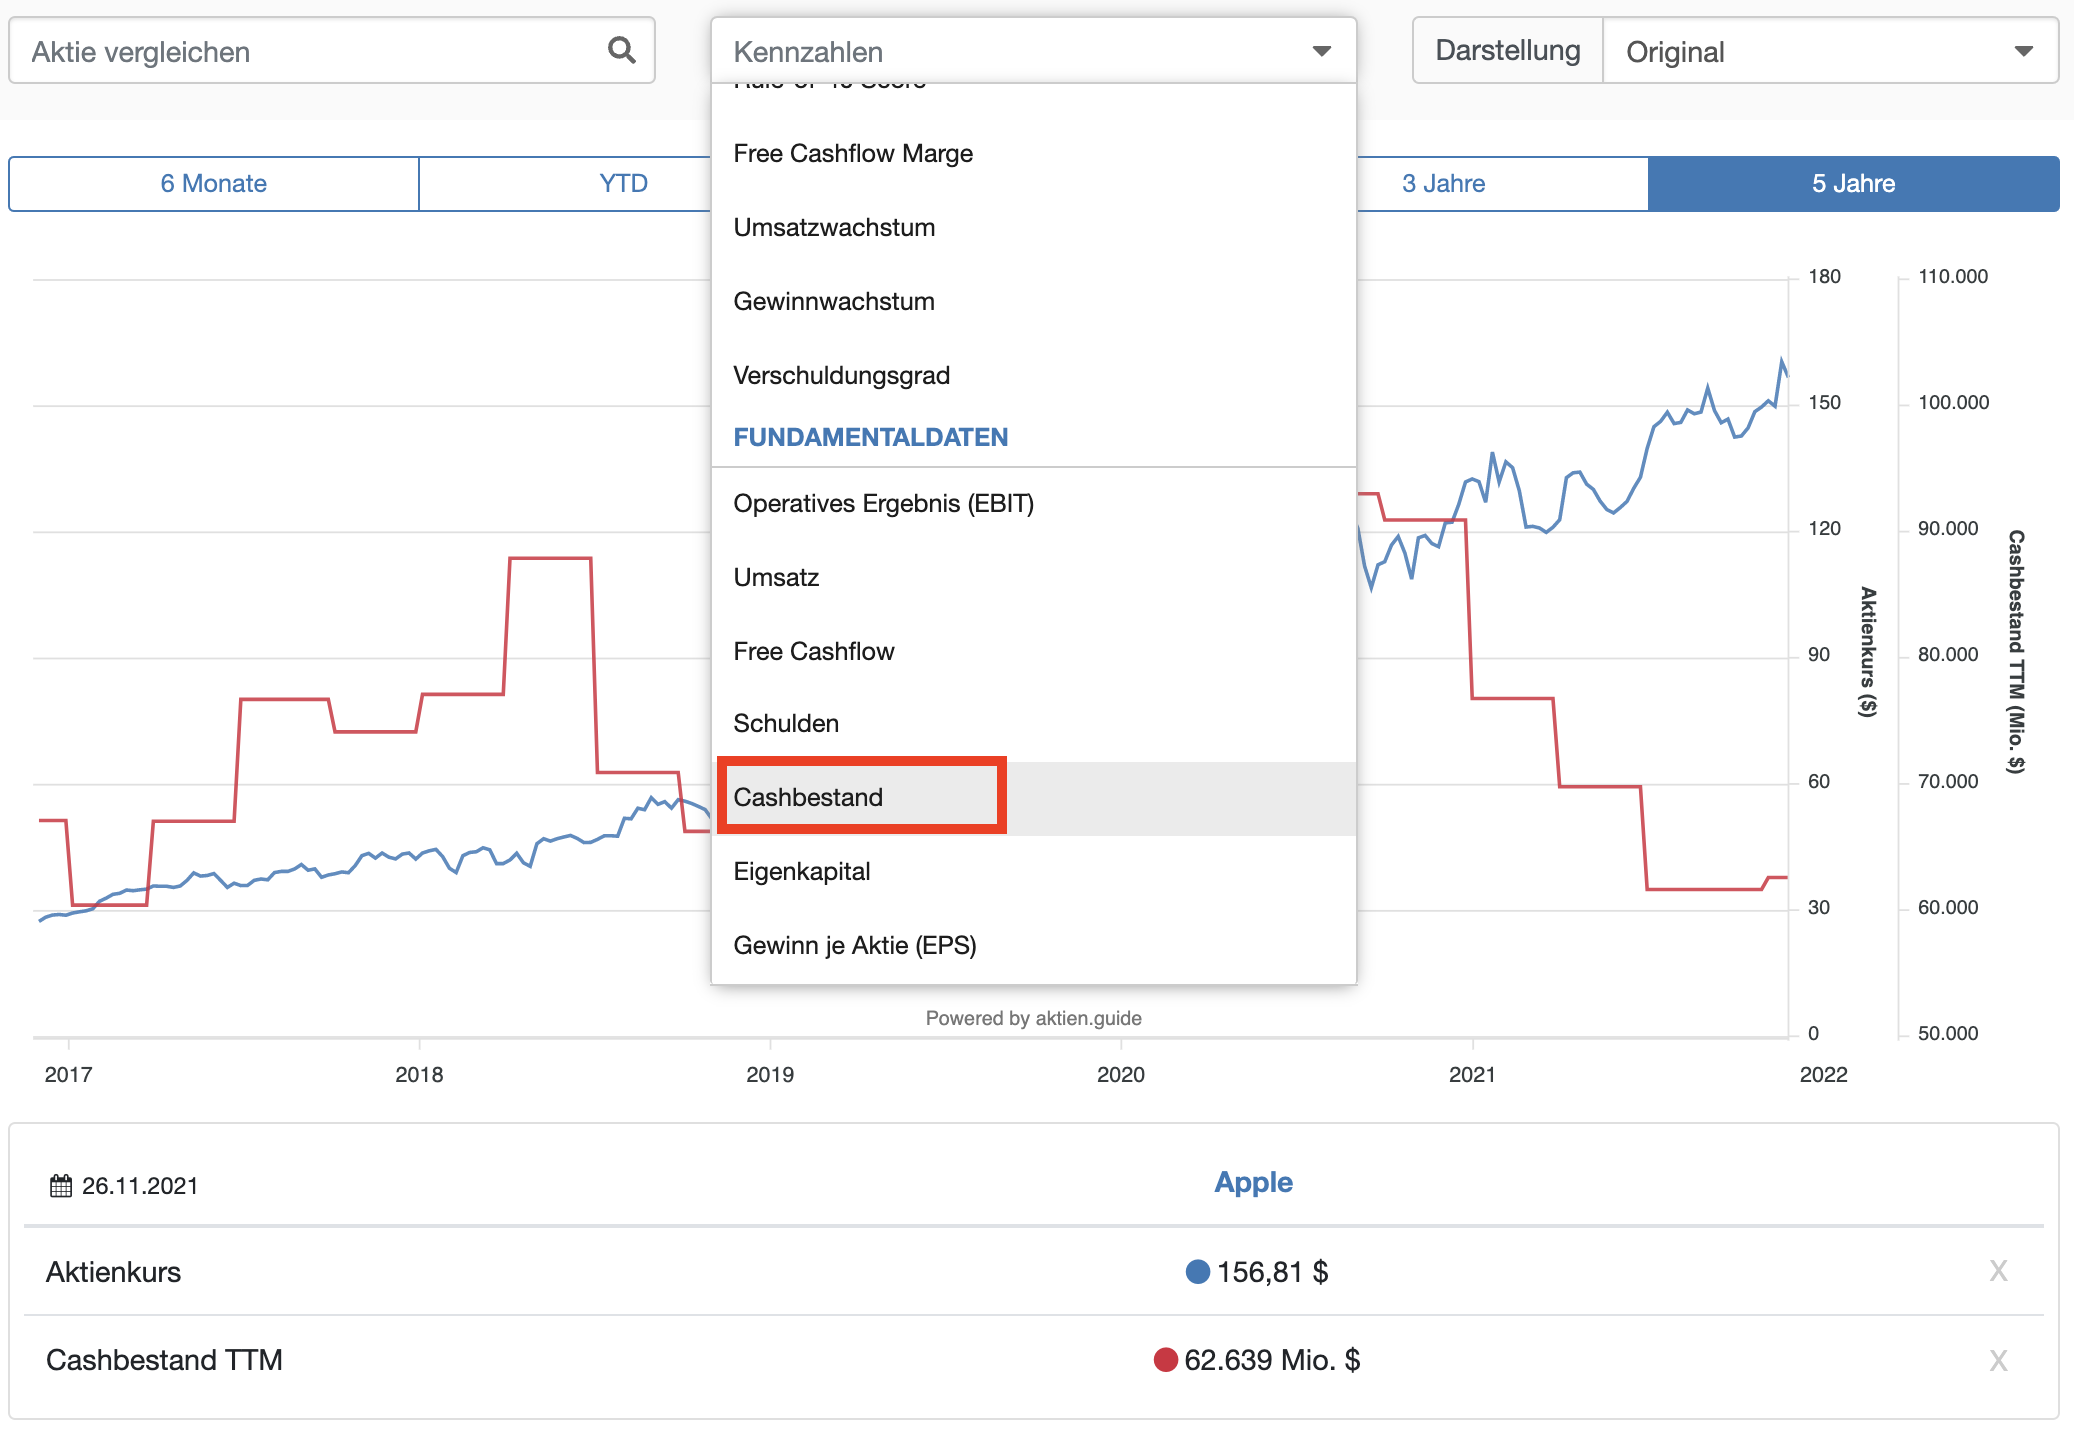This screenshot has width=2074, height=1432.
Task: Choose Schulden from the Fundamentaldaten list
Action: [1033, 723]
